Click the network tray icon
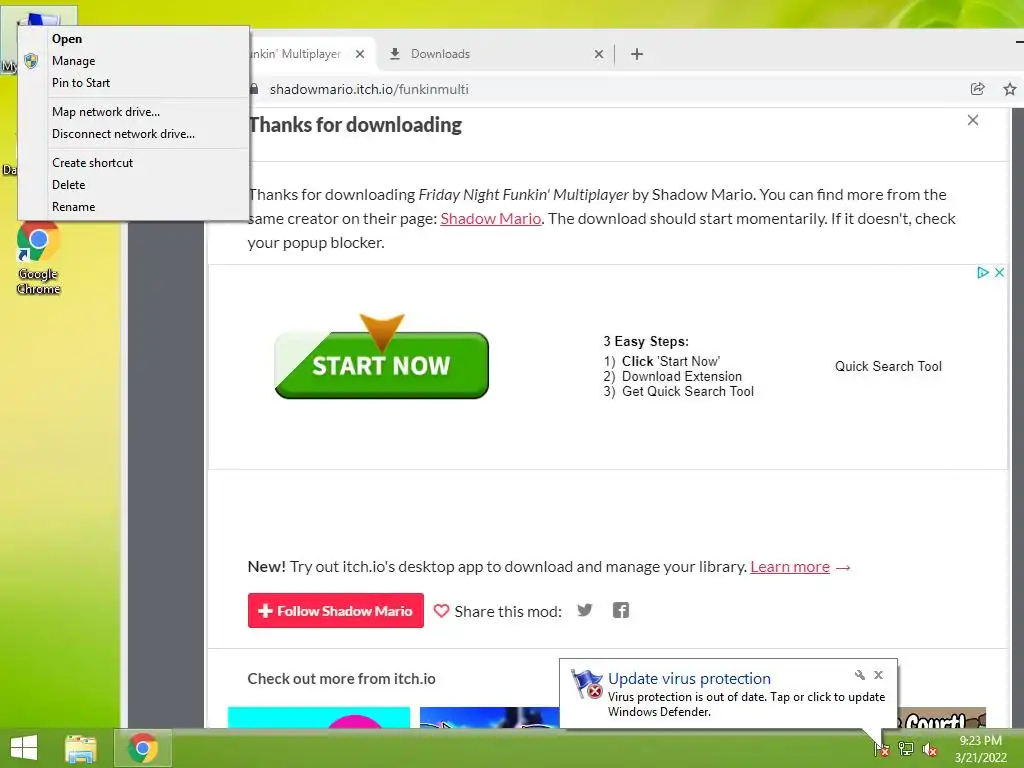The height and width of the screenshot is (768, 1024). point(906,748)
